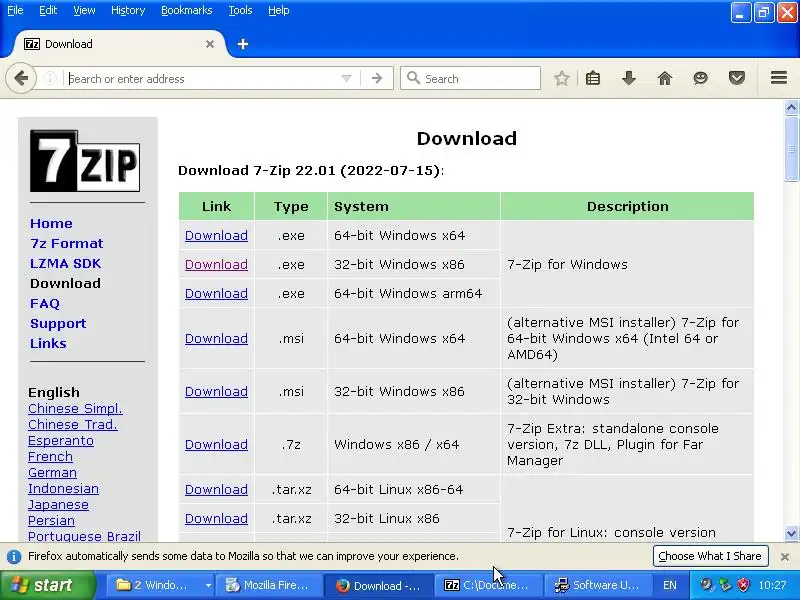Switch language to Esperanto
Screen dimensions: 800x600
coord(61,441)
